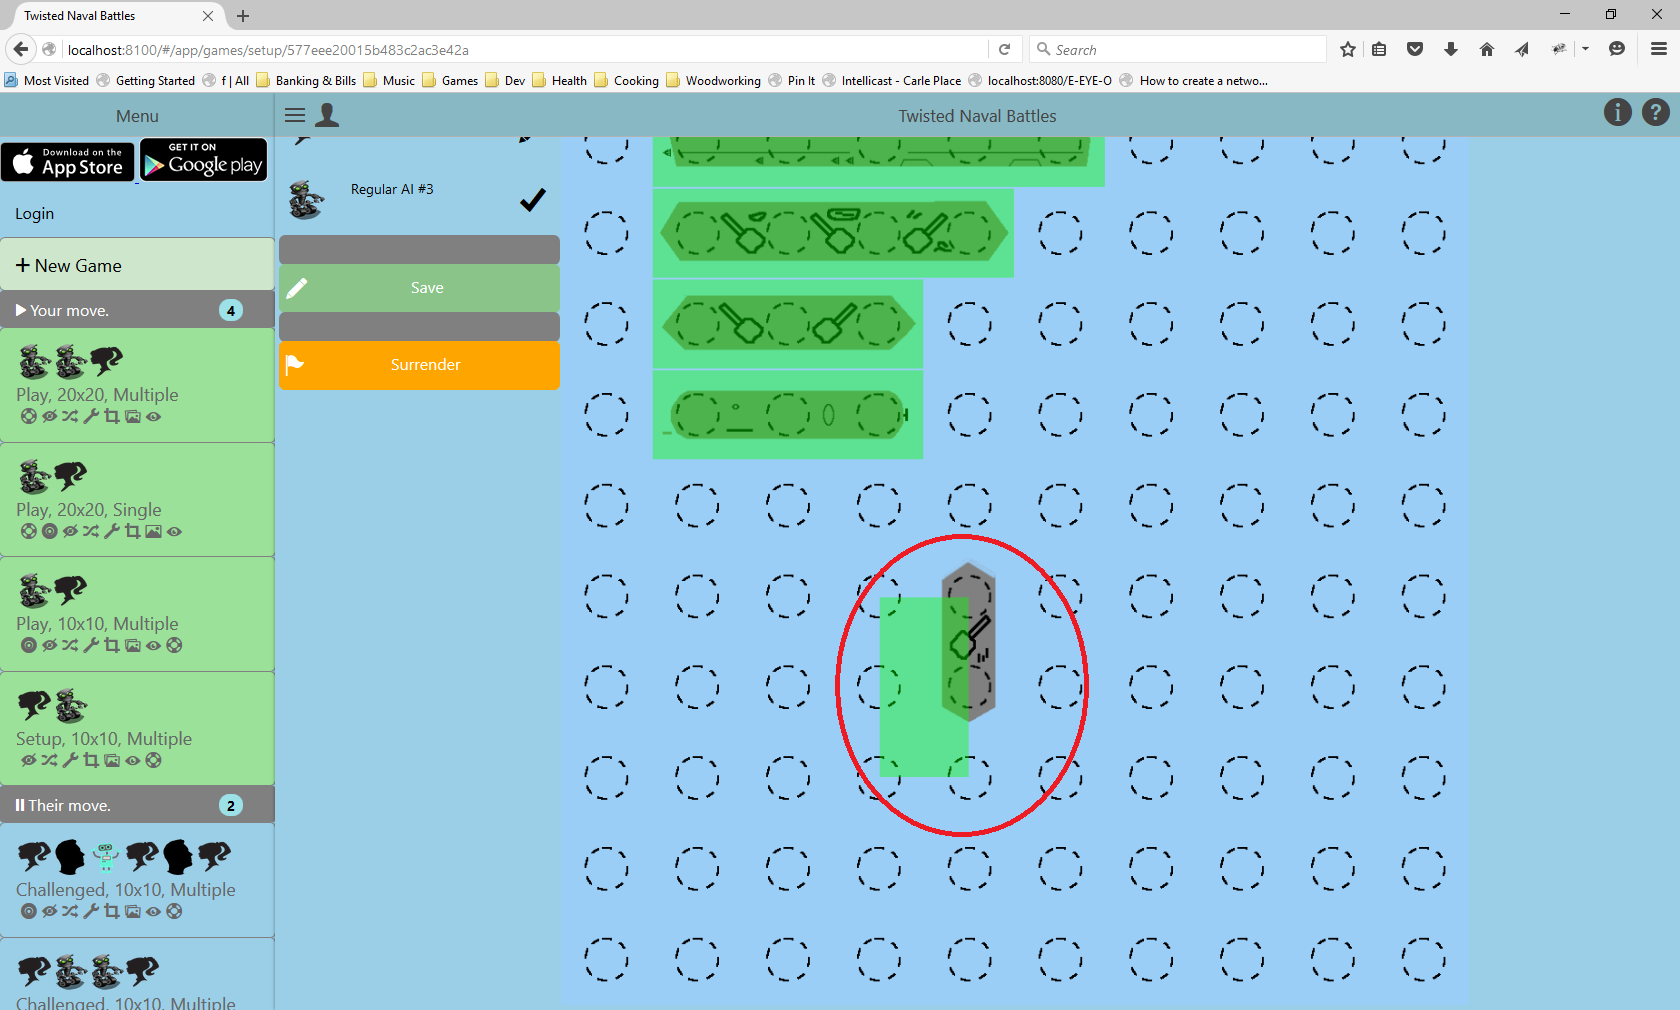Open the Getting Started bookmark

(x=146, y=81)
